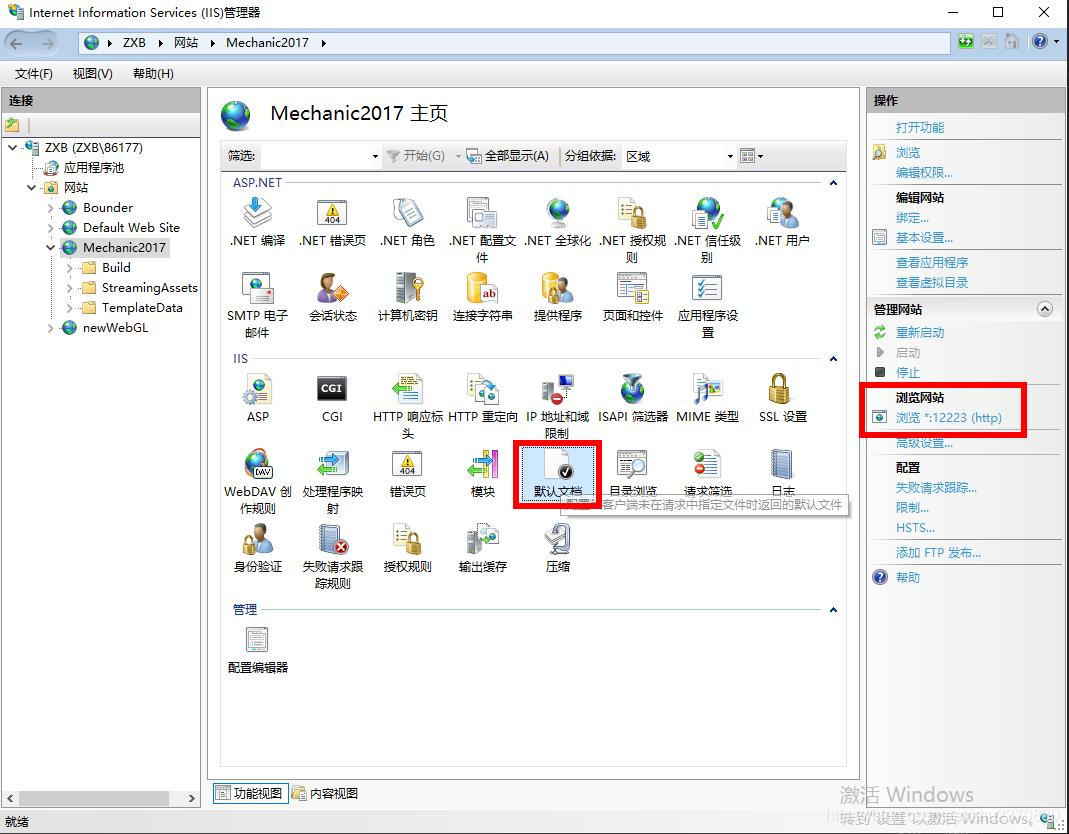Collapse the ZXB server node

[13, 147]
